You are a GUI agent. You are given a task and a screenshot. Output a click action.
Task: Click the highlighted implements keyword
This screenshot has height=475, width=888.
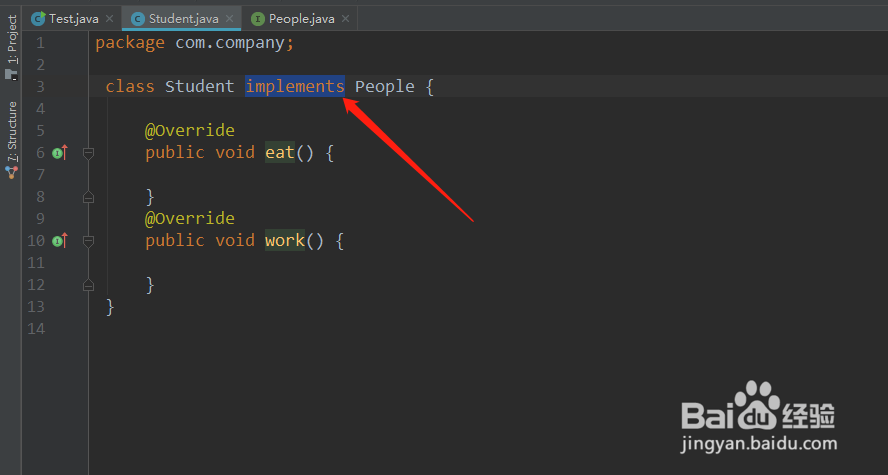pos(294,86)
